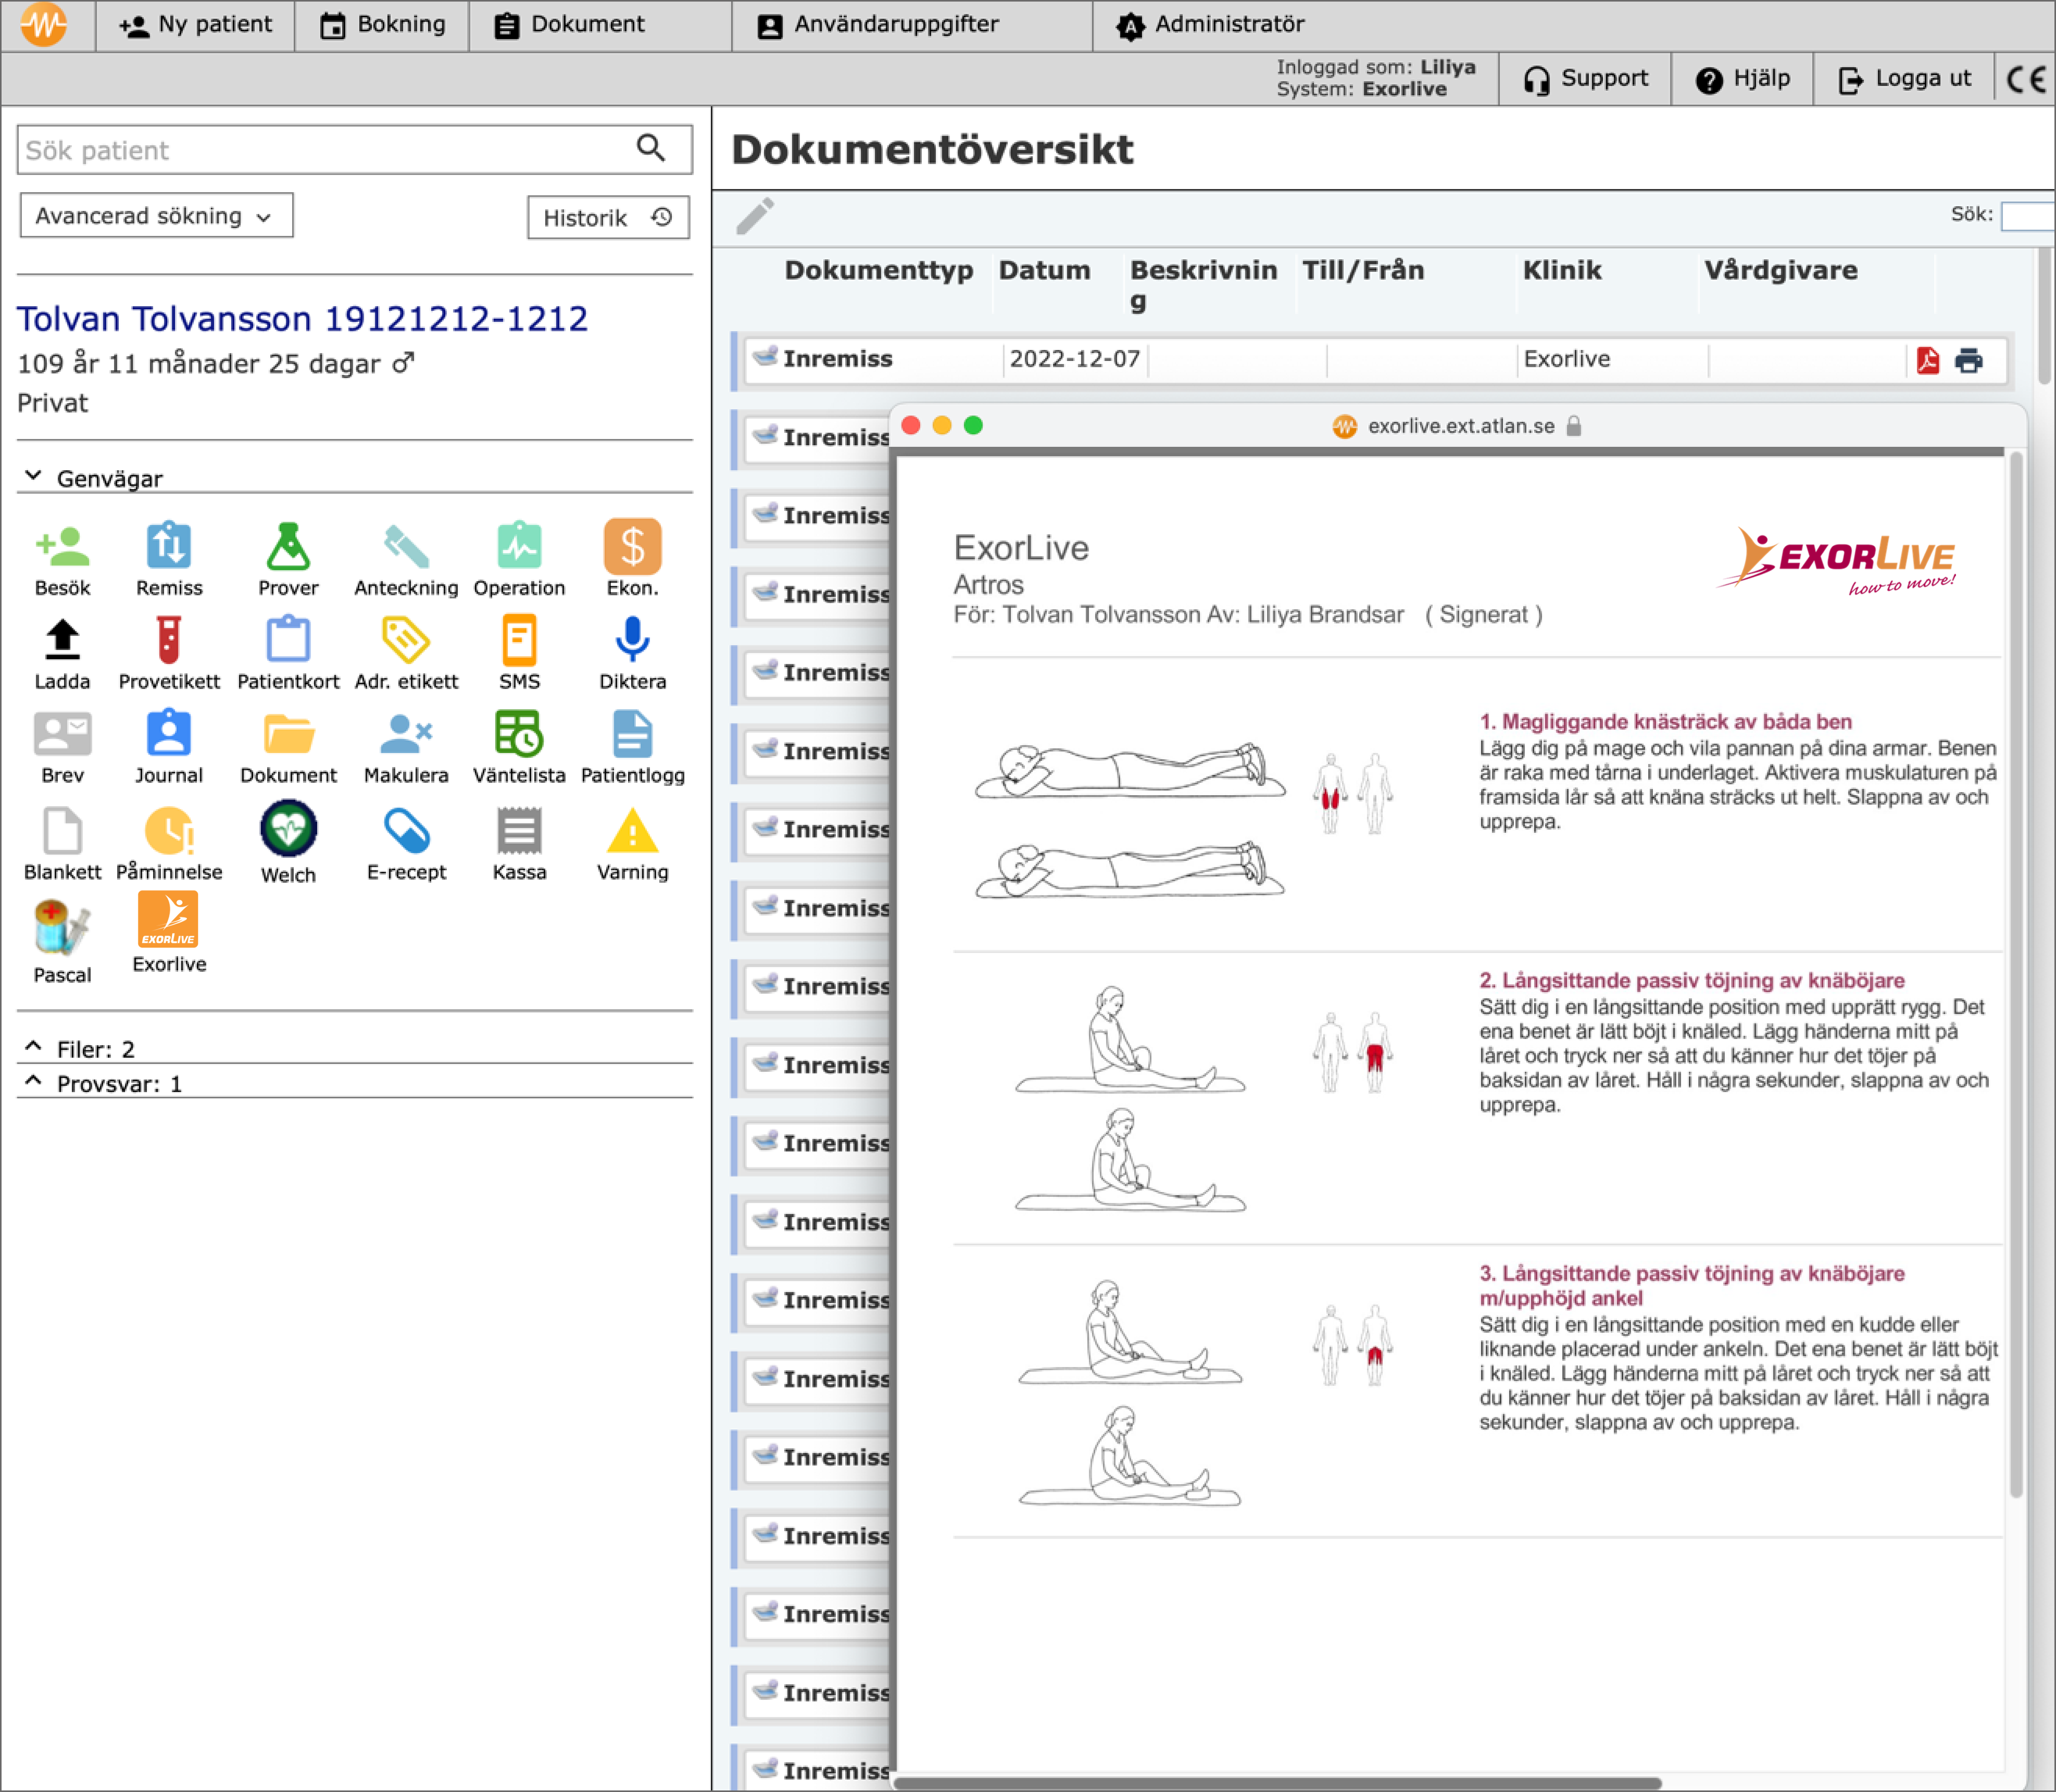Click the prone knee extension exercise illustration

1130,820
